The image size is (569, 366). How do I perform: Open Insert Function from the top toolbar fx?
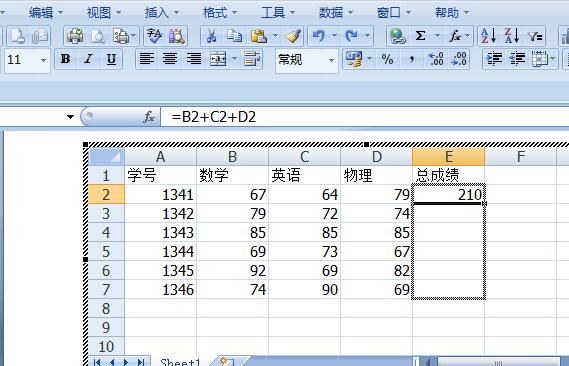coord(454,36)
